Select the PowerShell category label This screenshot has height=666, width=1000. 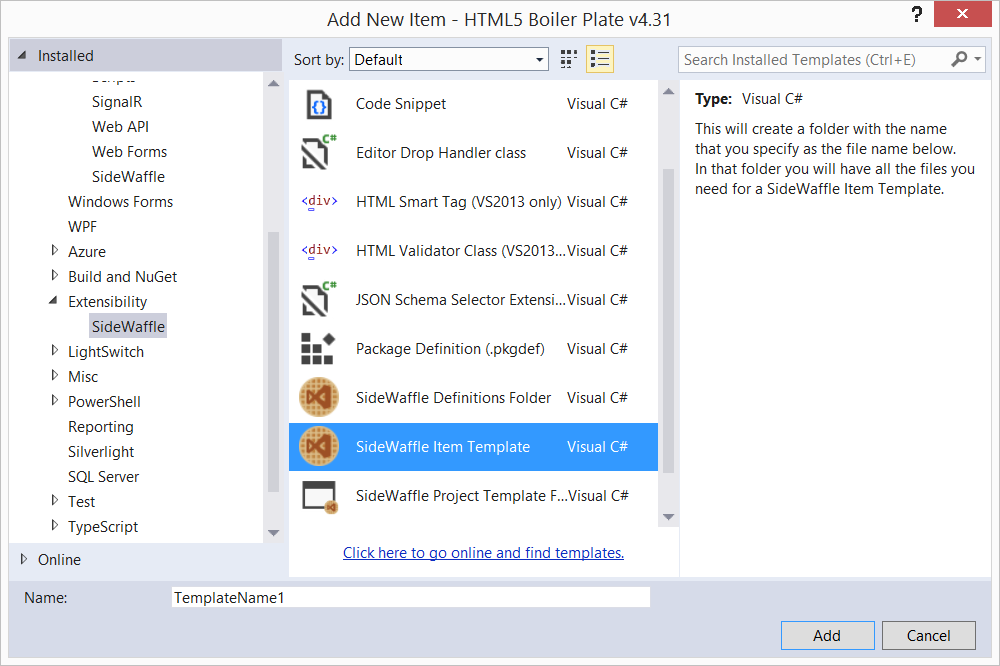click(104, 402)
